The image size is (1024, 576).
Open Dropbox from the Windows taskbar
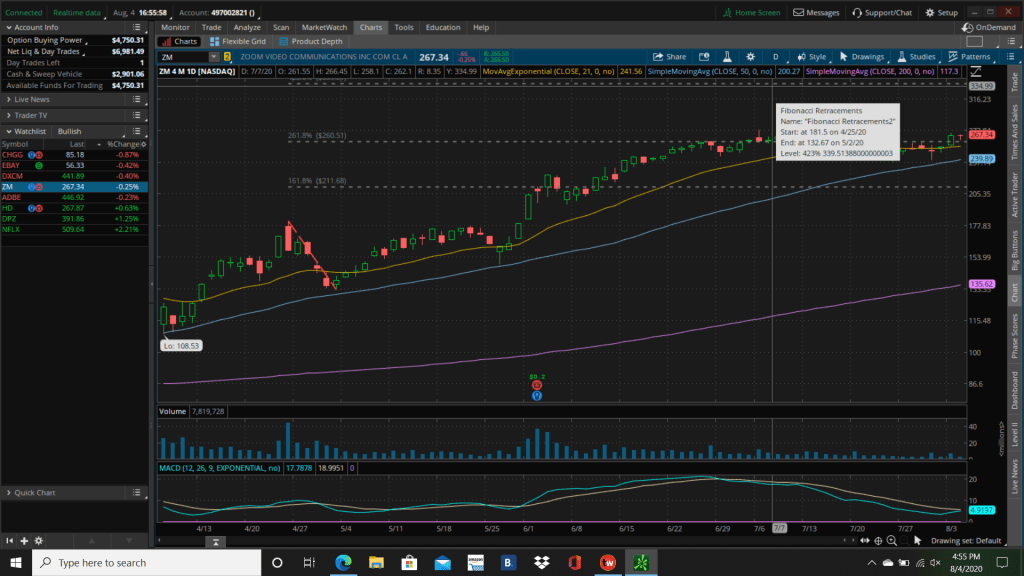(540, 563)
